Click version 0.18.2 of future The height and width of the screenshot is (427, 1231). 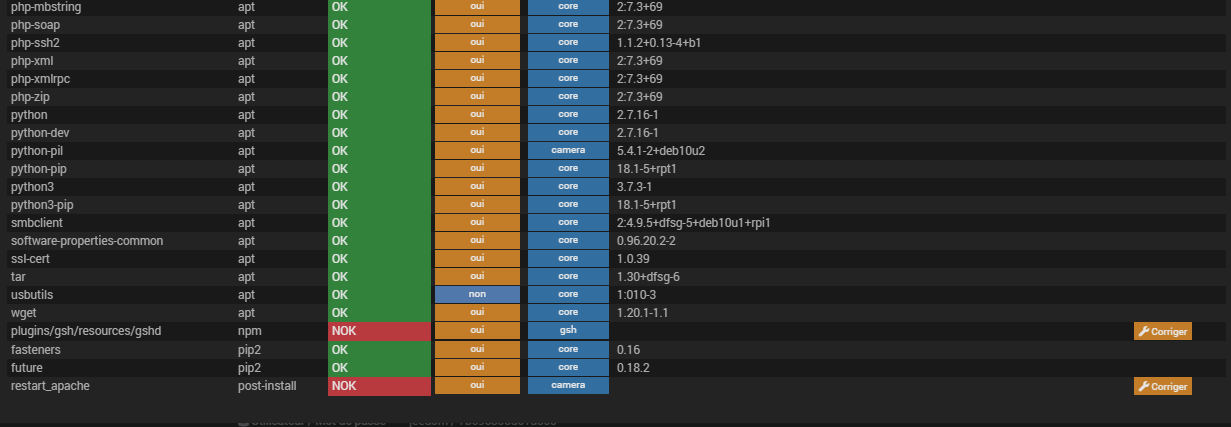(633, 367)
